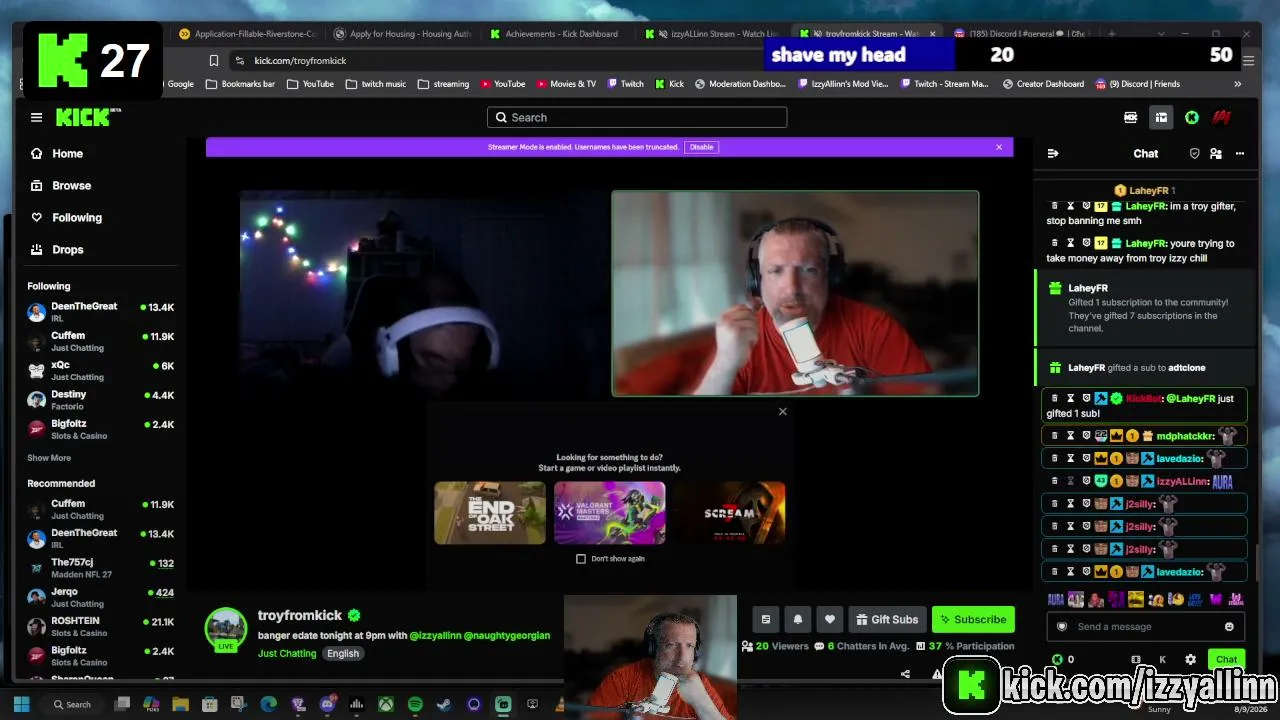Screen dimensions: 1280x720
Task: Open the chat three-dot options menu
Action: (1240, 154)
